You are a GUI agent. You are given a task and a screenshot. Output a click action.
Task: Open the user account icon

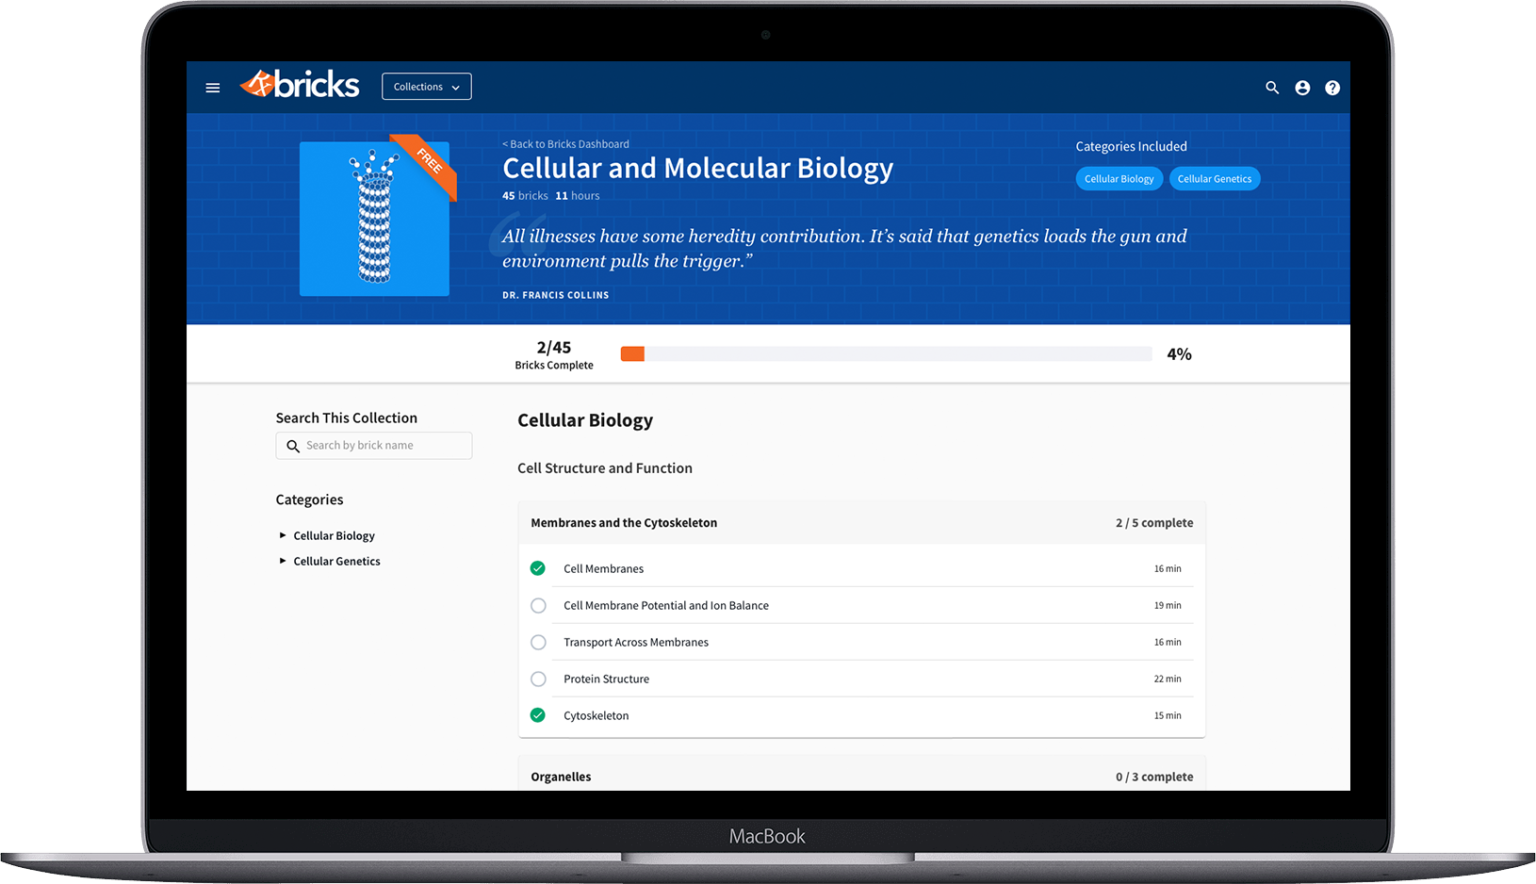(1302, 88)
